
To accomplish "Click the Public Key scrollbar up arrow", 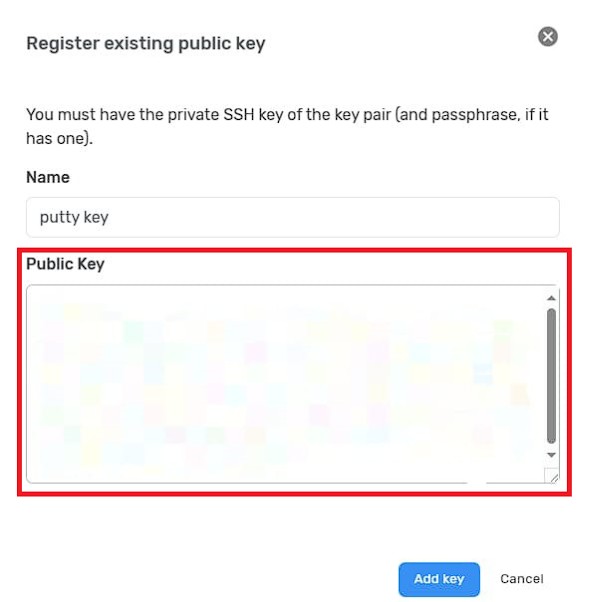I will click(551, 298).
